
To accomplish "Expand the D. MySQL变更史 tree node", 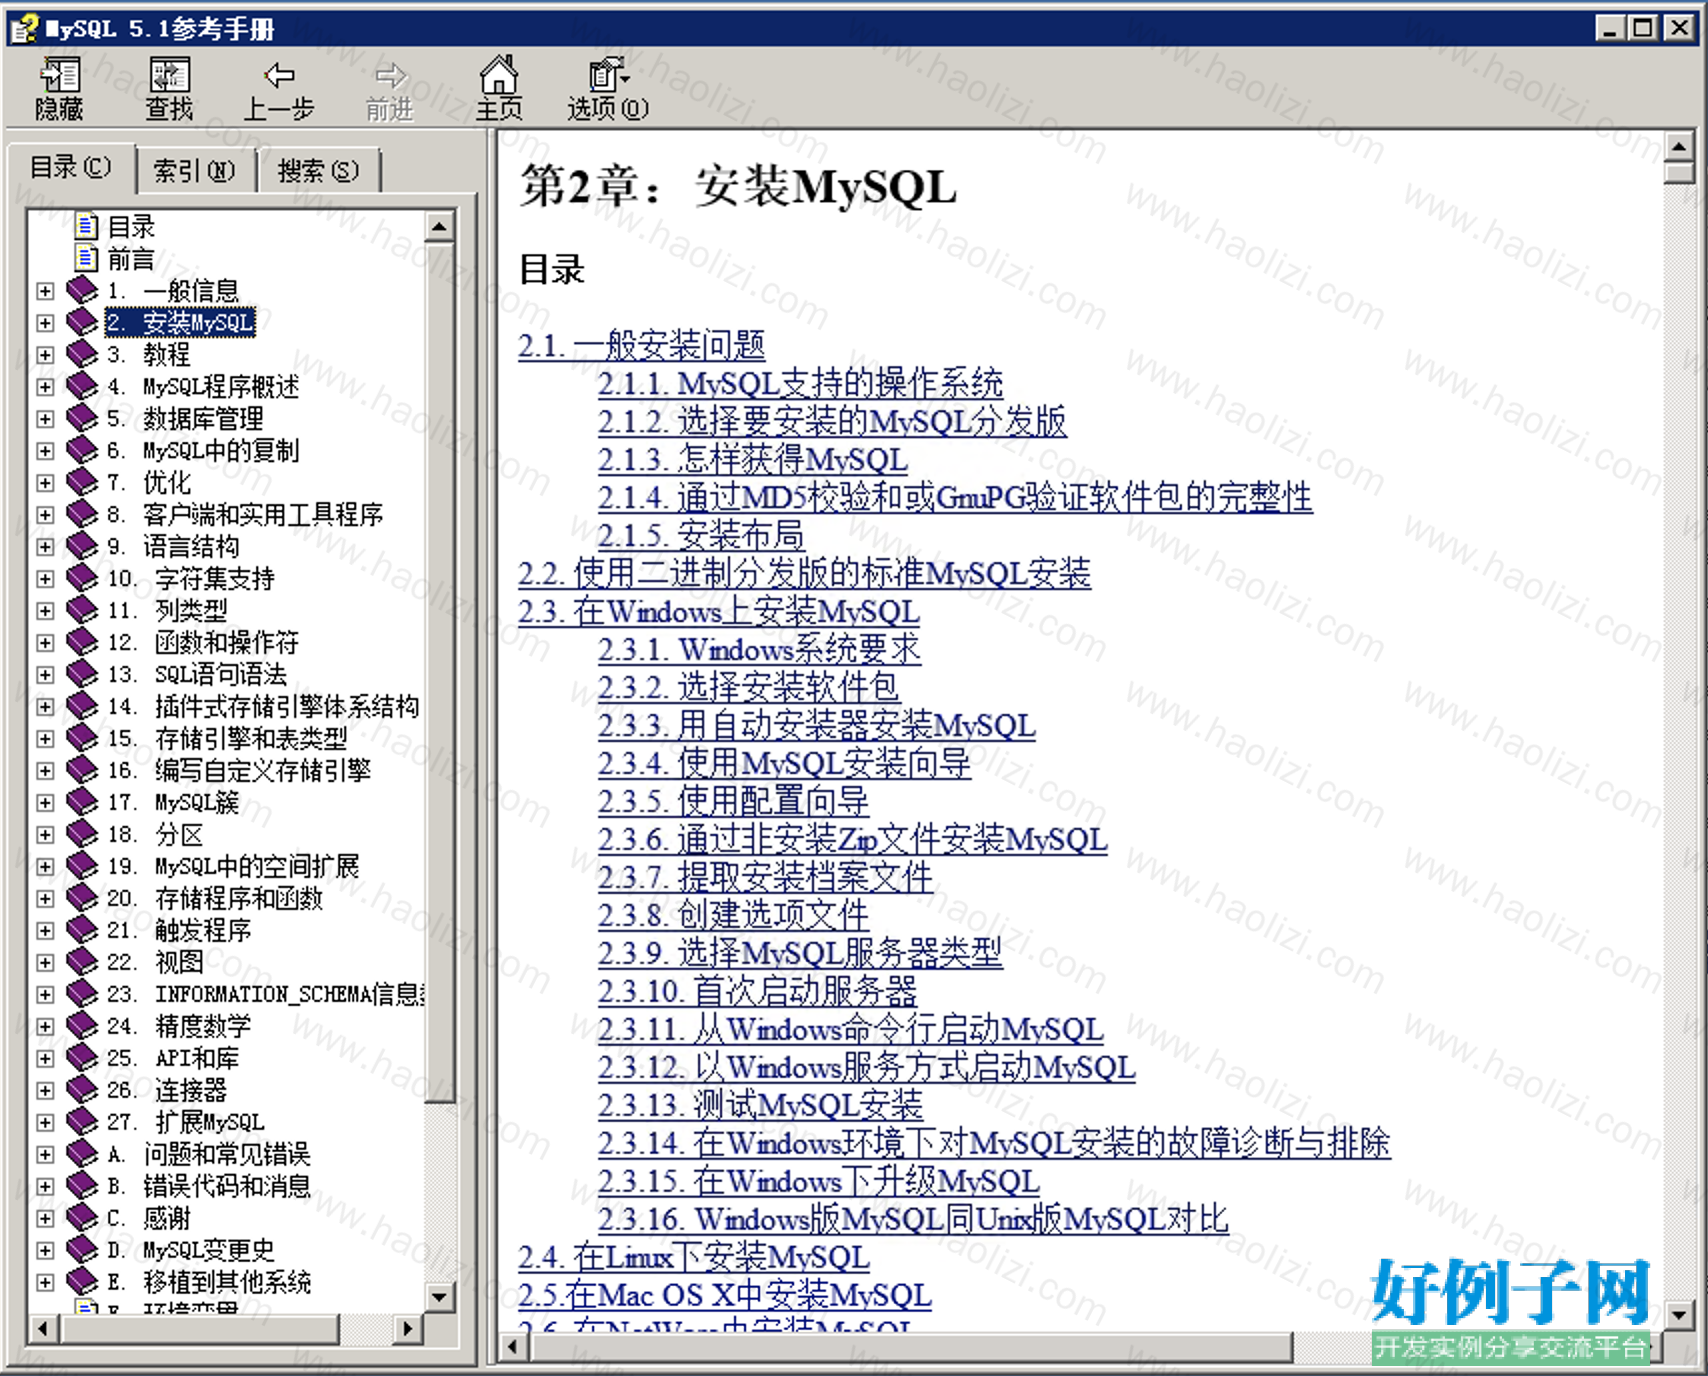I will click(45, 1251).
